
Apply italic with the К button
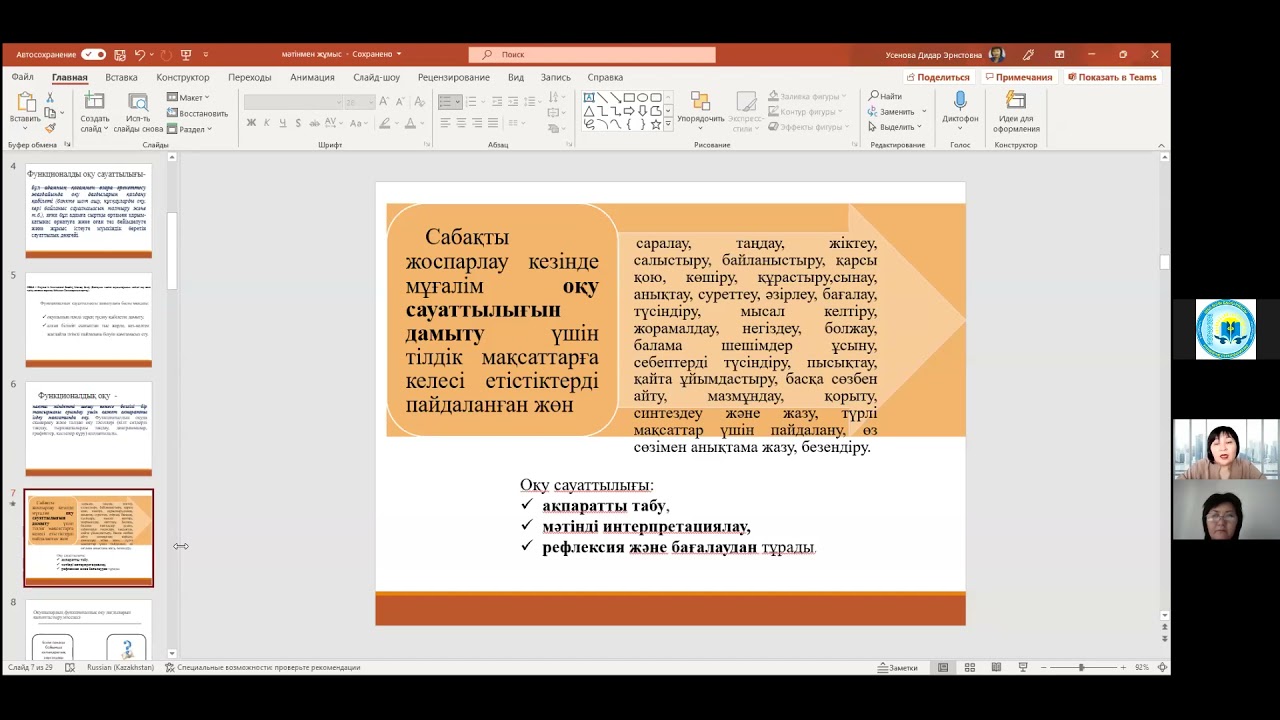pos(267,123)
